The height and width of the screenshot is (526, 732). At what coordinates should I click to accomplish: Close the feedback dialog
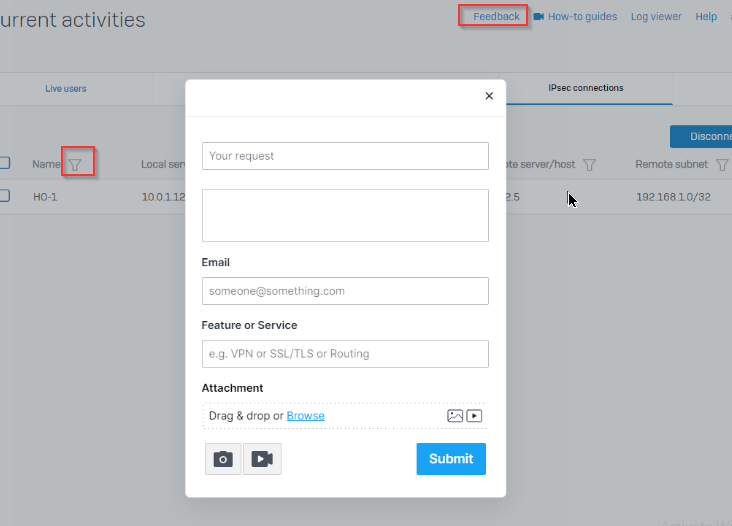pos(489,96)
